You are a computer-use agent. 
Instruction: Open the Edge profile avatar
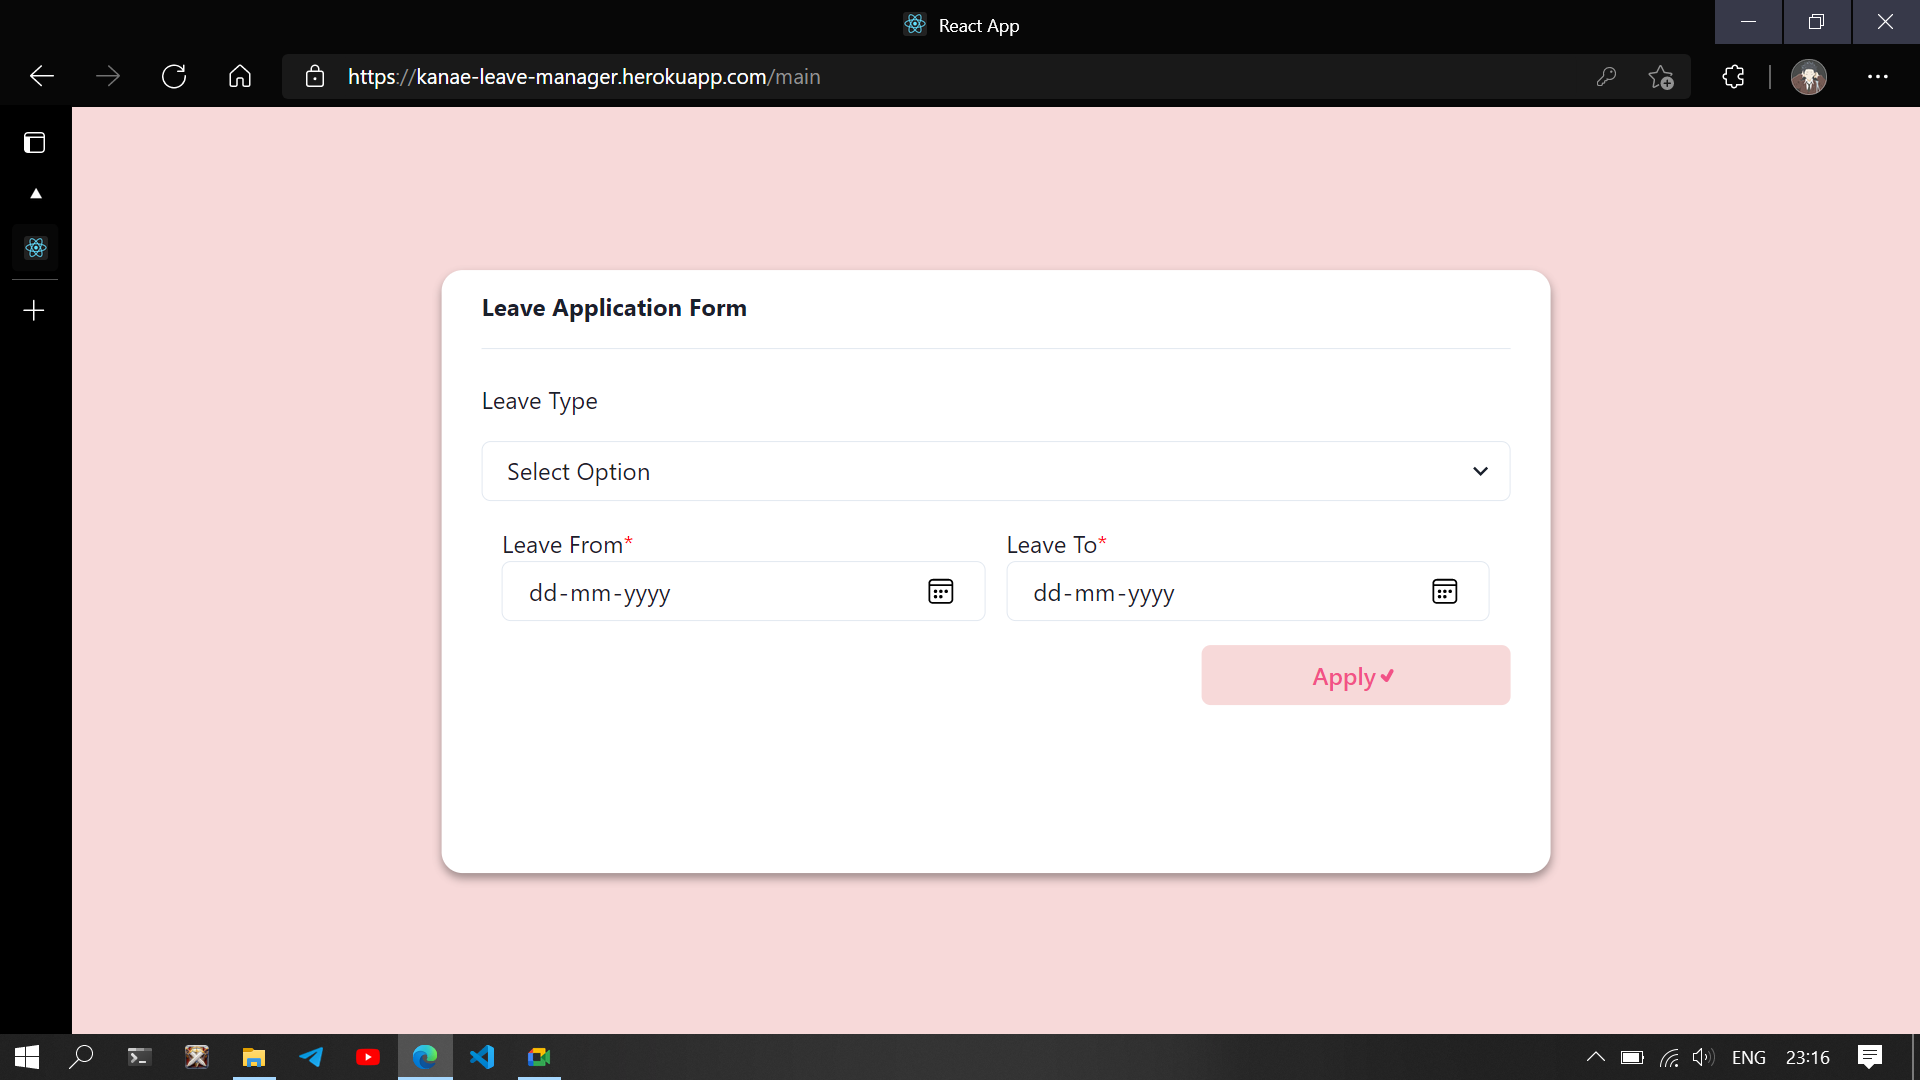1809,76
